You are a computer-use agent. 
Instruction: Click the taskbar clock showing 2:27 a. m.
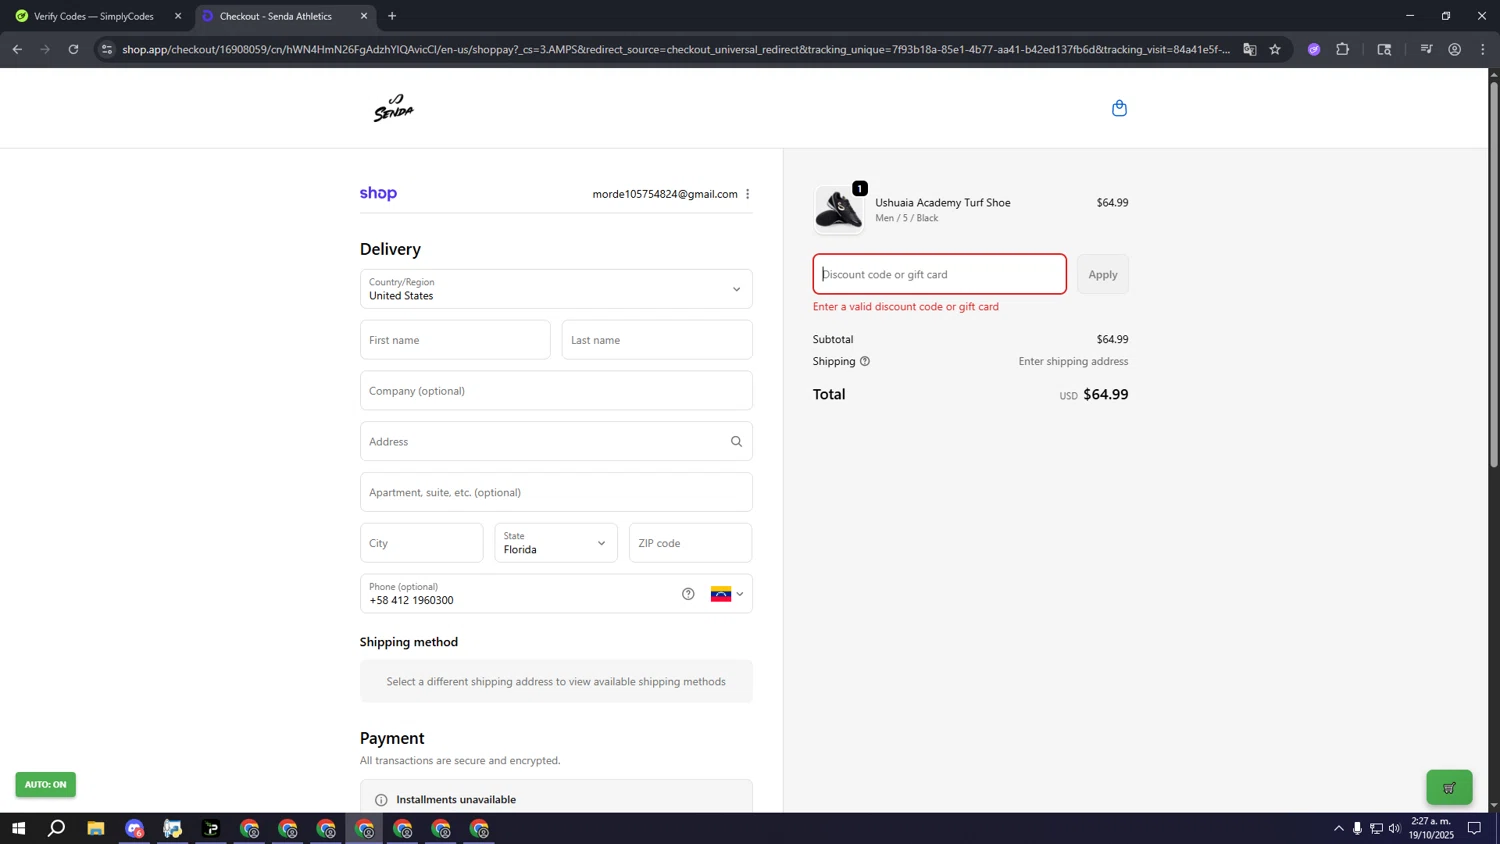click(1430, 828)
